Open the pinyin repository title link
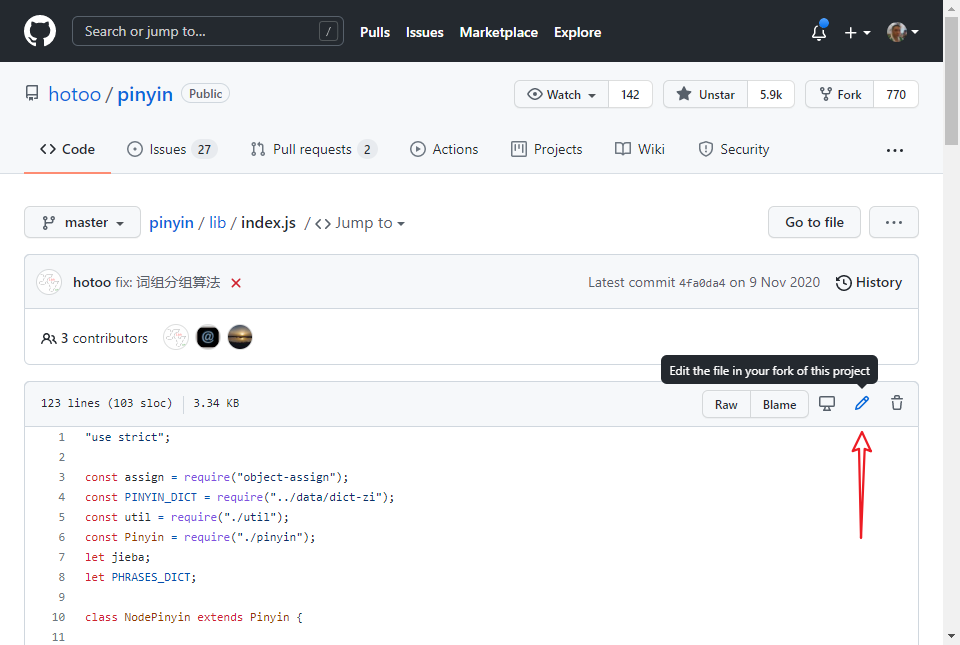 pyautogui.click(x=145, y=94)
